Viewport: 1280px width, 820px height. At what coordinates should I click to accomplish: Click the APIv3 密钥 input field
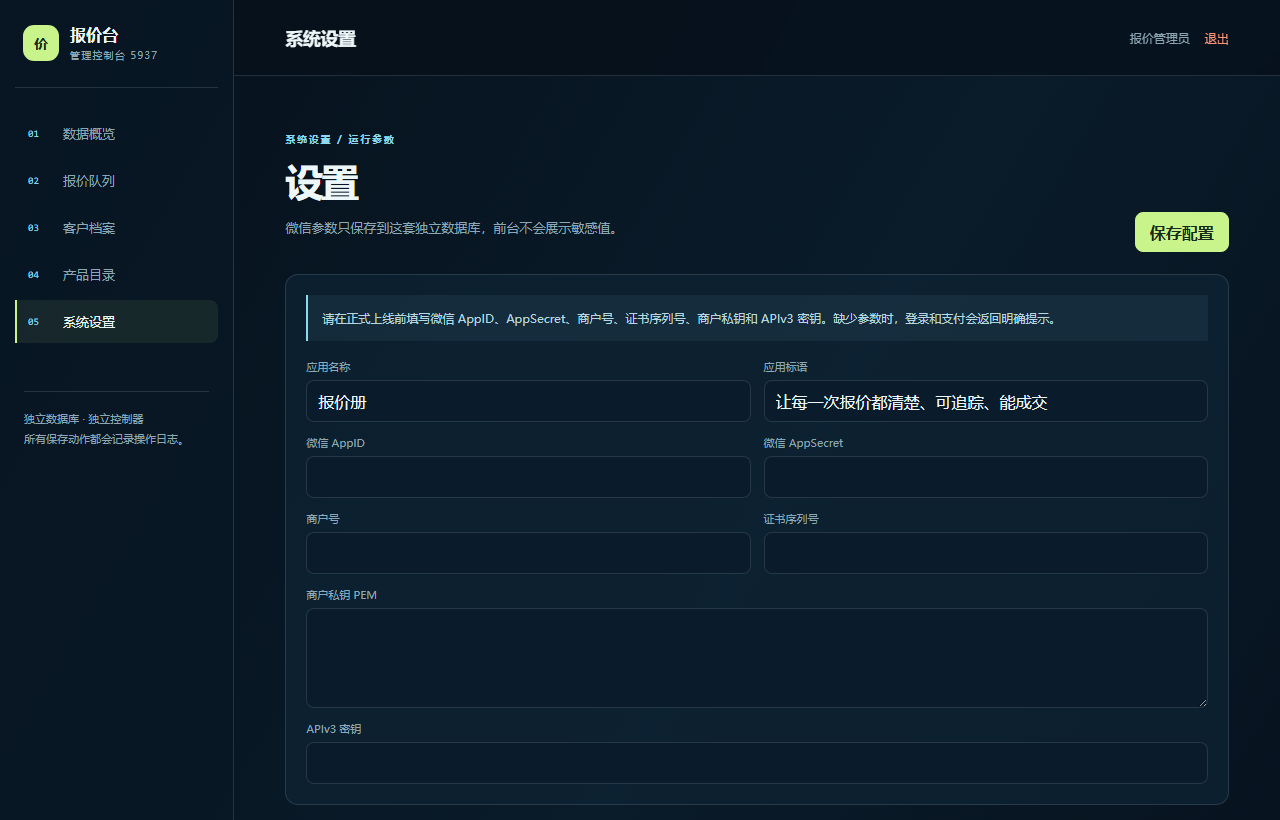(757, 763)
